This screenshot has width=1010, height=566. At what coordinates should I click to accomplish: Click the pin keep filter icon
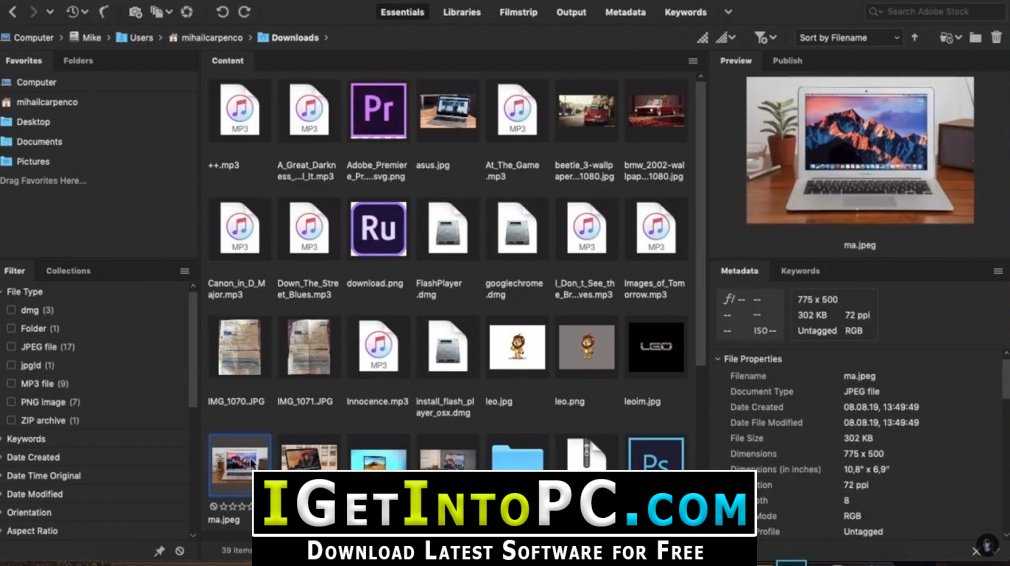pyautogui.click(x=159, y=551)
